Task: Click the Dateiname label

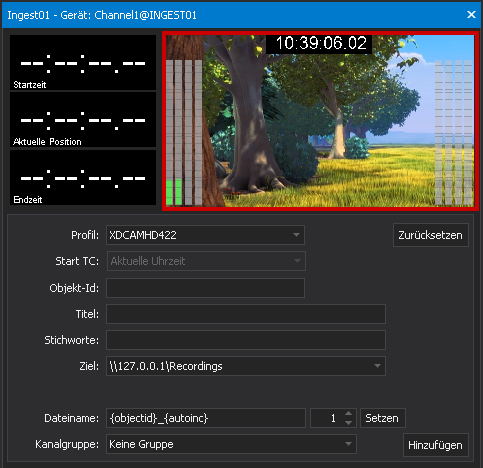Action: (x=71, y=418)
